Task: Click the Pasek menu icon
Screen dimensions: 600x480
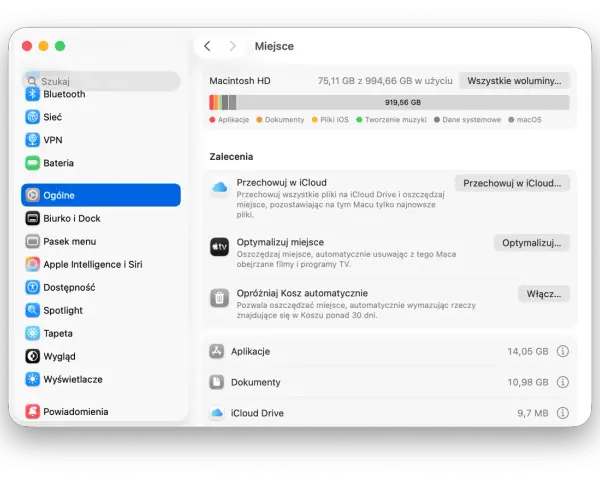Action: pyautogui.click(x=33, y=242)
